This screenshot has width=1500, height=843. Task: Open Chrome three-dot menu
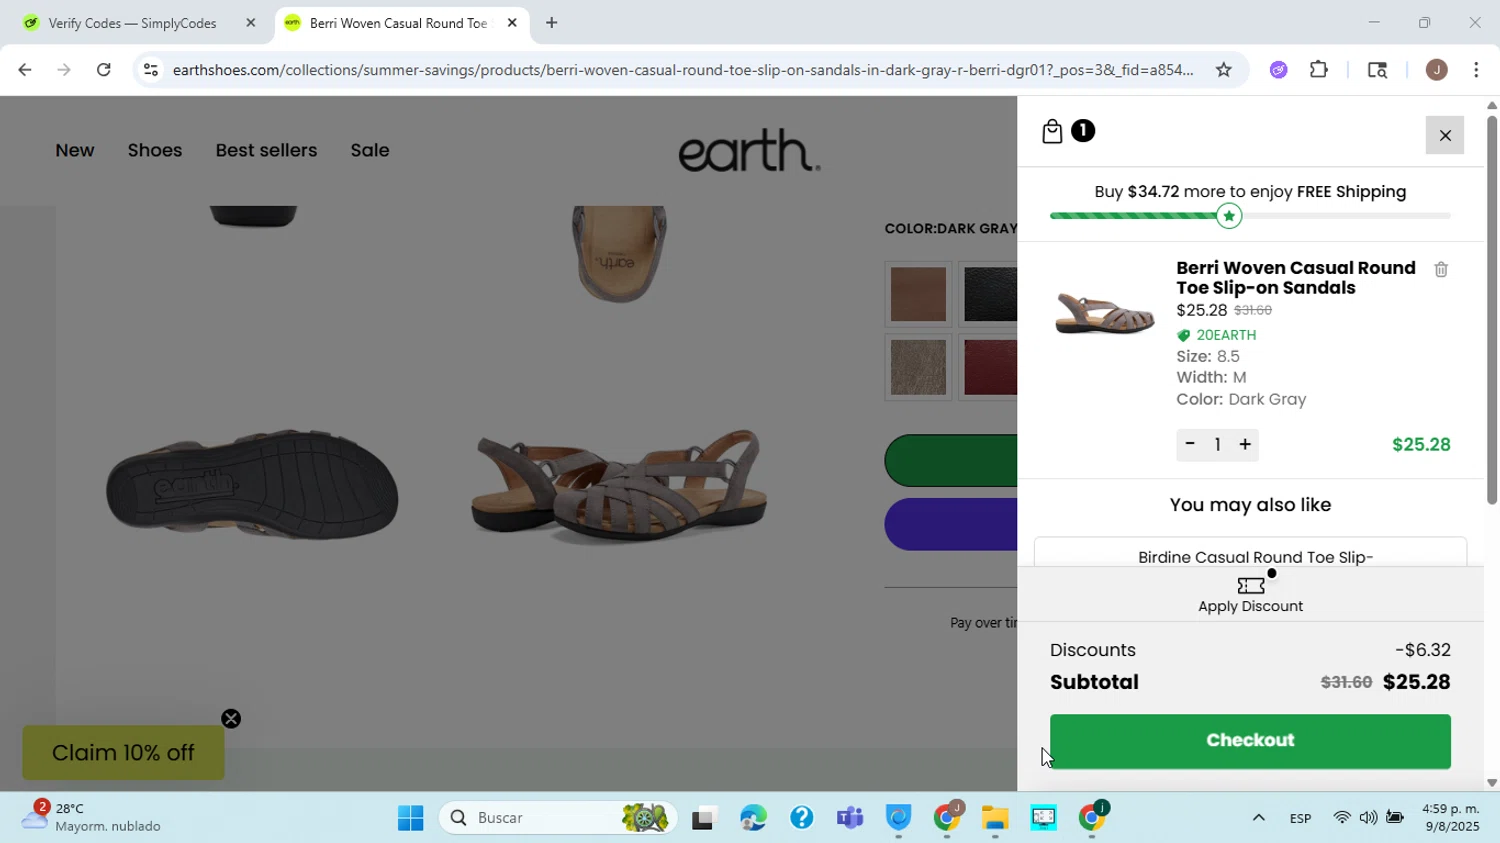tap(1477, 70)
